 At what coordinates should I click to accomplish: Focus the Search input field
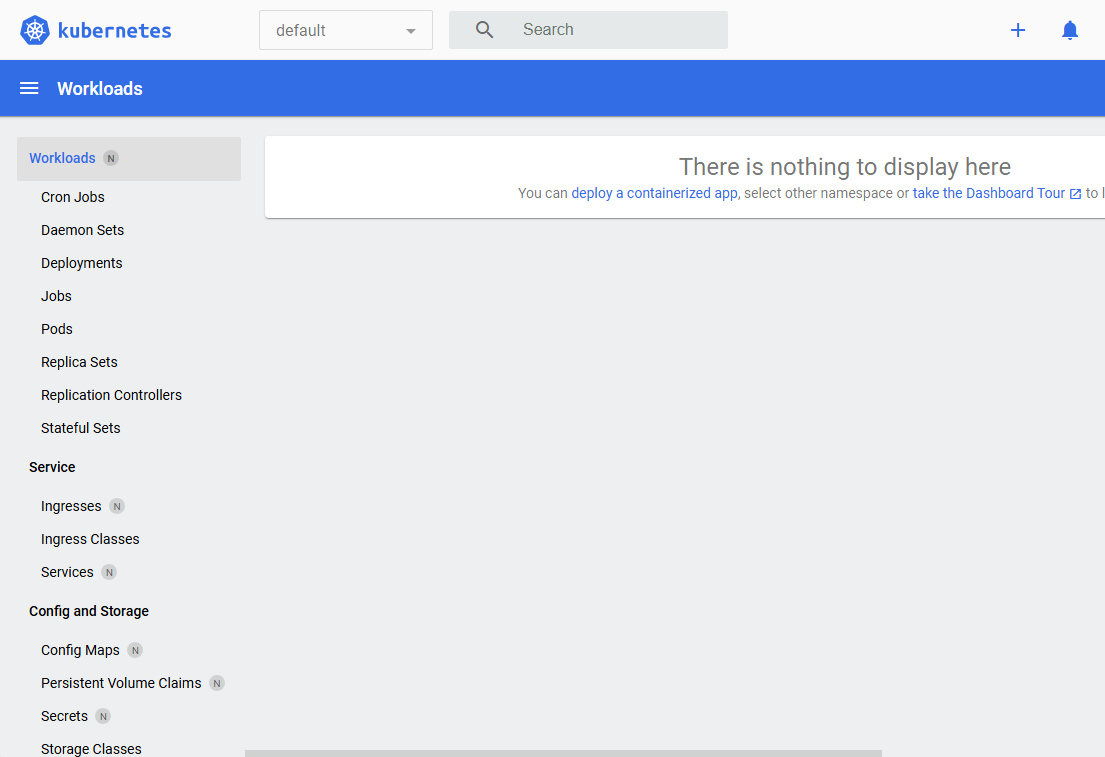(x=588, y=30)
